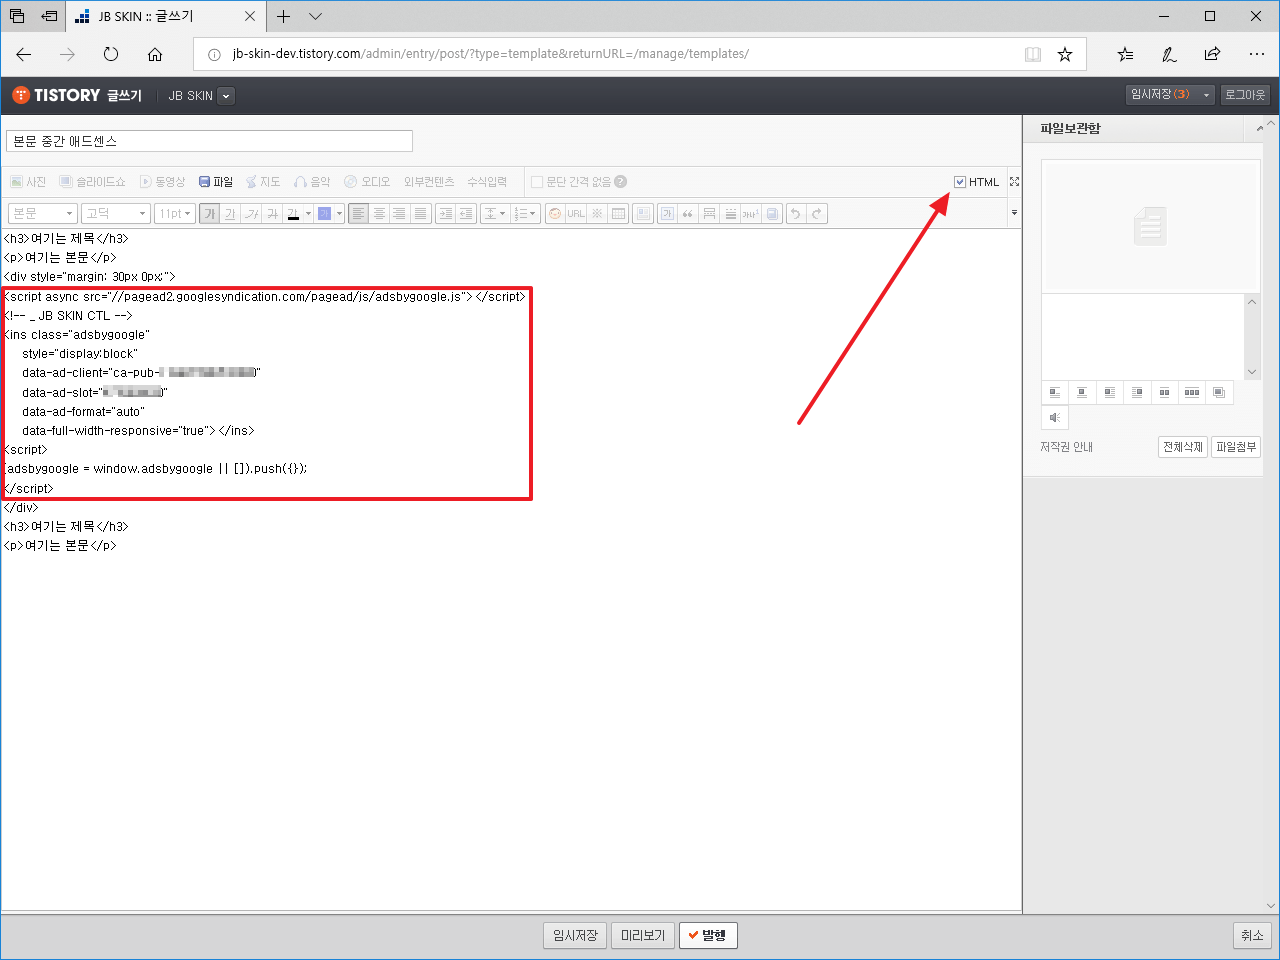Open the 오디오 audio insert tool

tap(367, 182)
